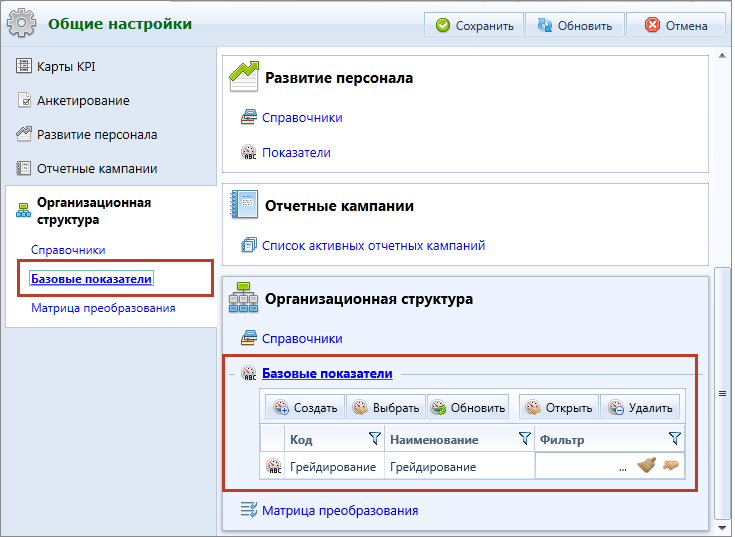
Task: Open Матрица преобразования link in the sidebar
Action: [103, 308]
